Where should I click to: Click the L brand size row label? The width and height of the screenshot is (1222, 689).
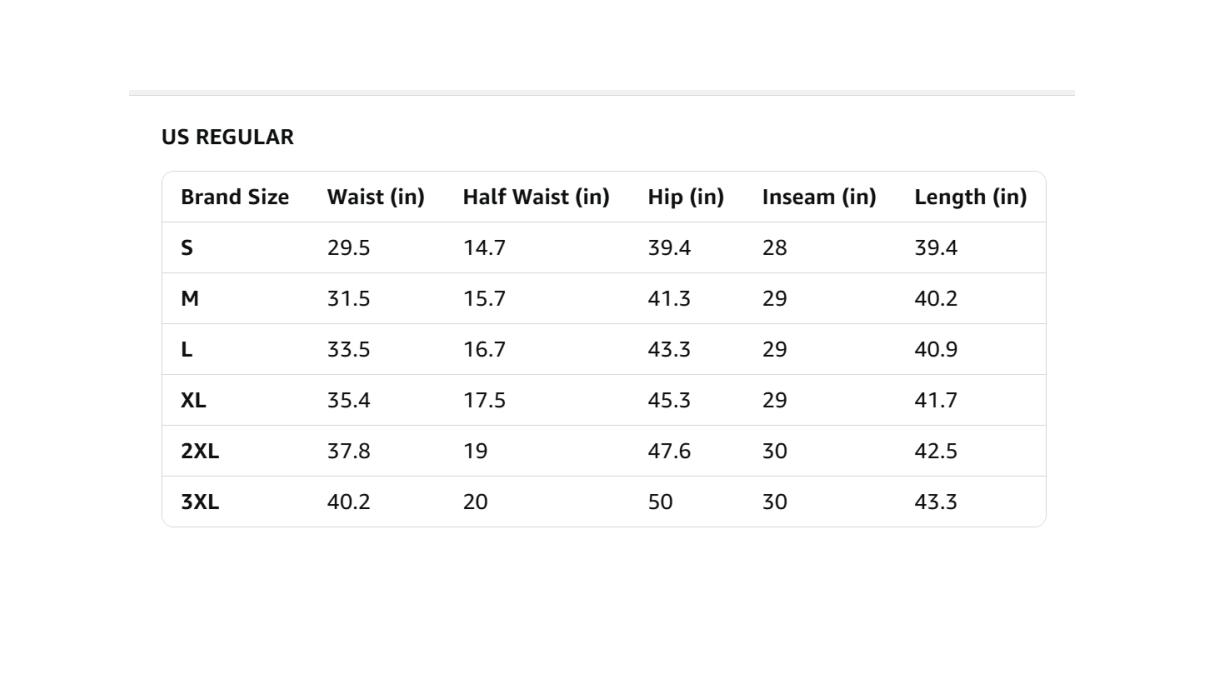(186, 350)
